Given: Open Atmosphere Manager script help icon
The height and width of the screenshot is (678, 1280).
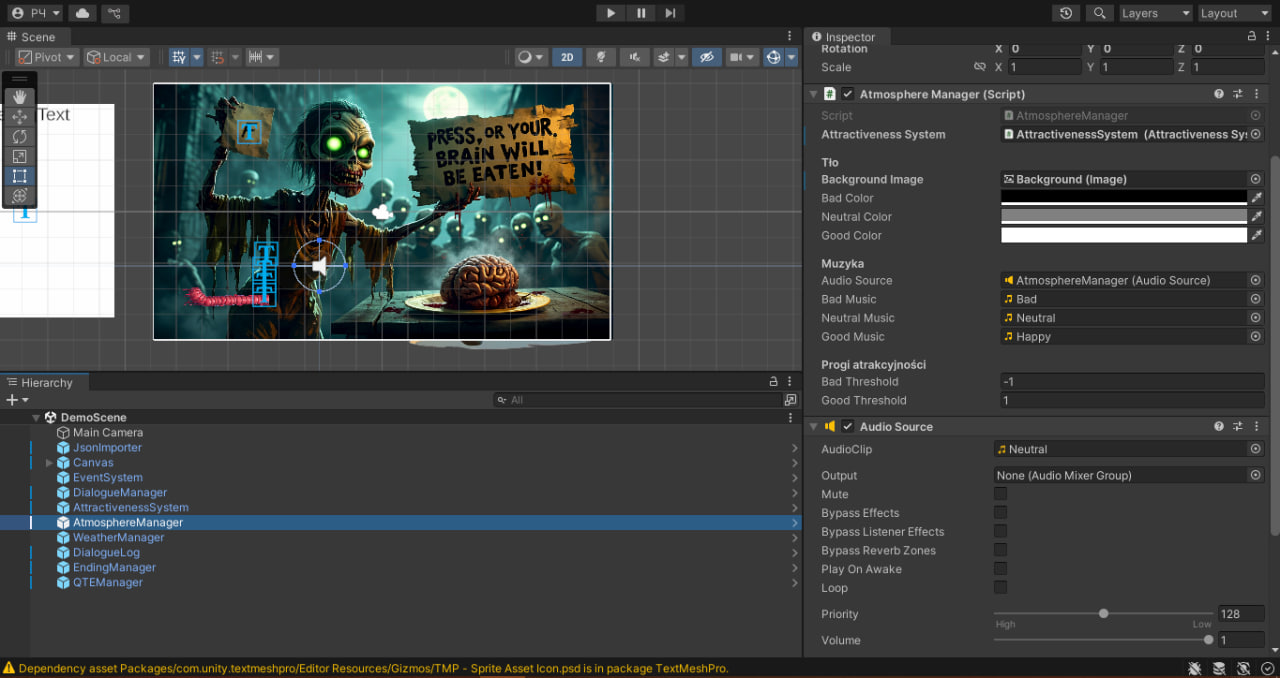Looking at the screenshot, I should [1219, 94].
